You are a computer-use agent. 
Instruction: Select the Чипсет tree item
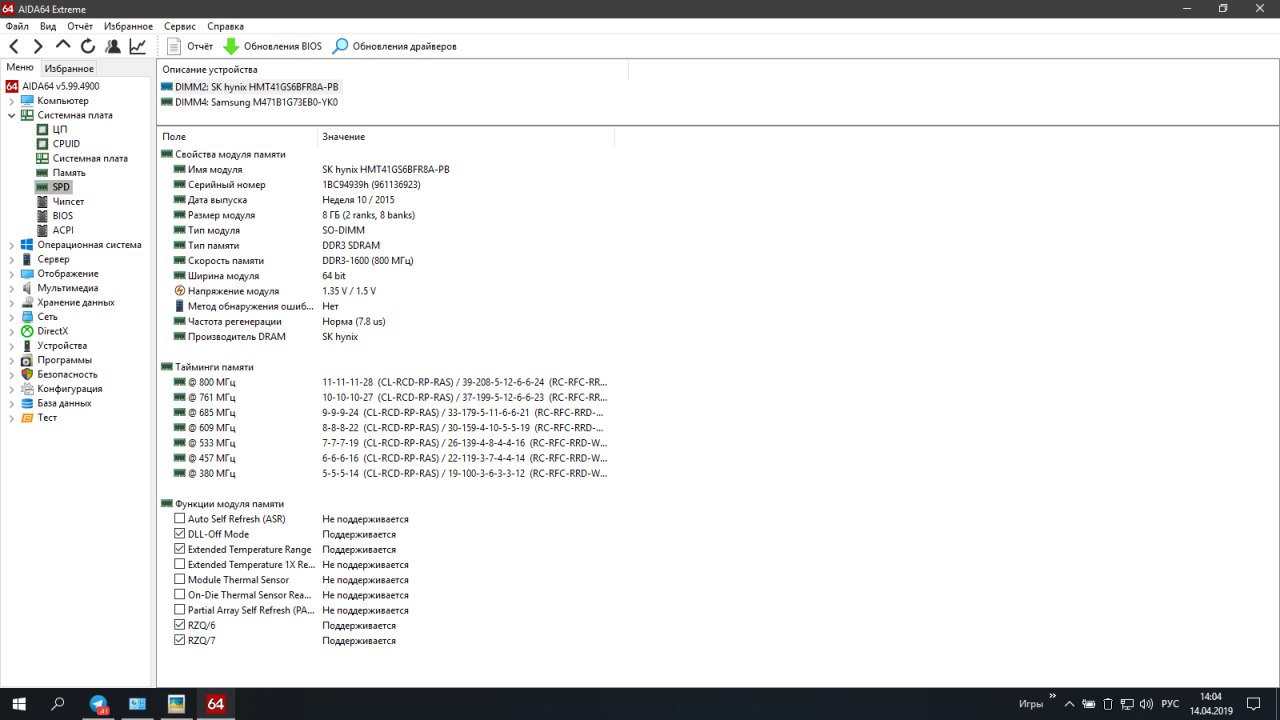click(x=69, y=202)
